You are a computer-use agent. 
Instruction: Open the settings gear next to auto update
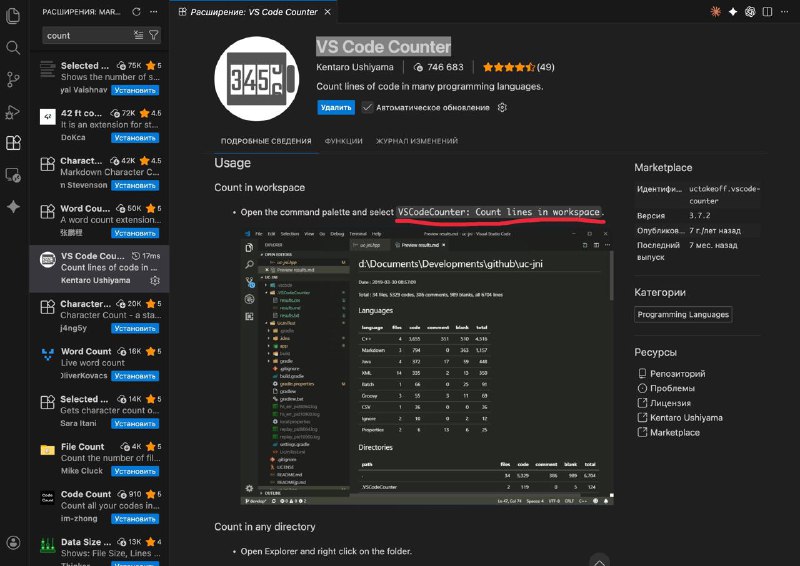pyautogui.click(x=502, y=108)
